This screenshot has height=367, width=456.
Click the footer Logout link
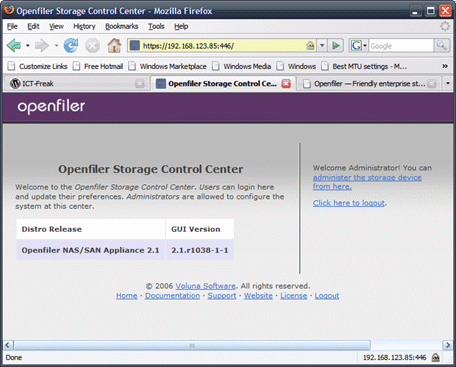(327, 296)
